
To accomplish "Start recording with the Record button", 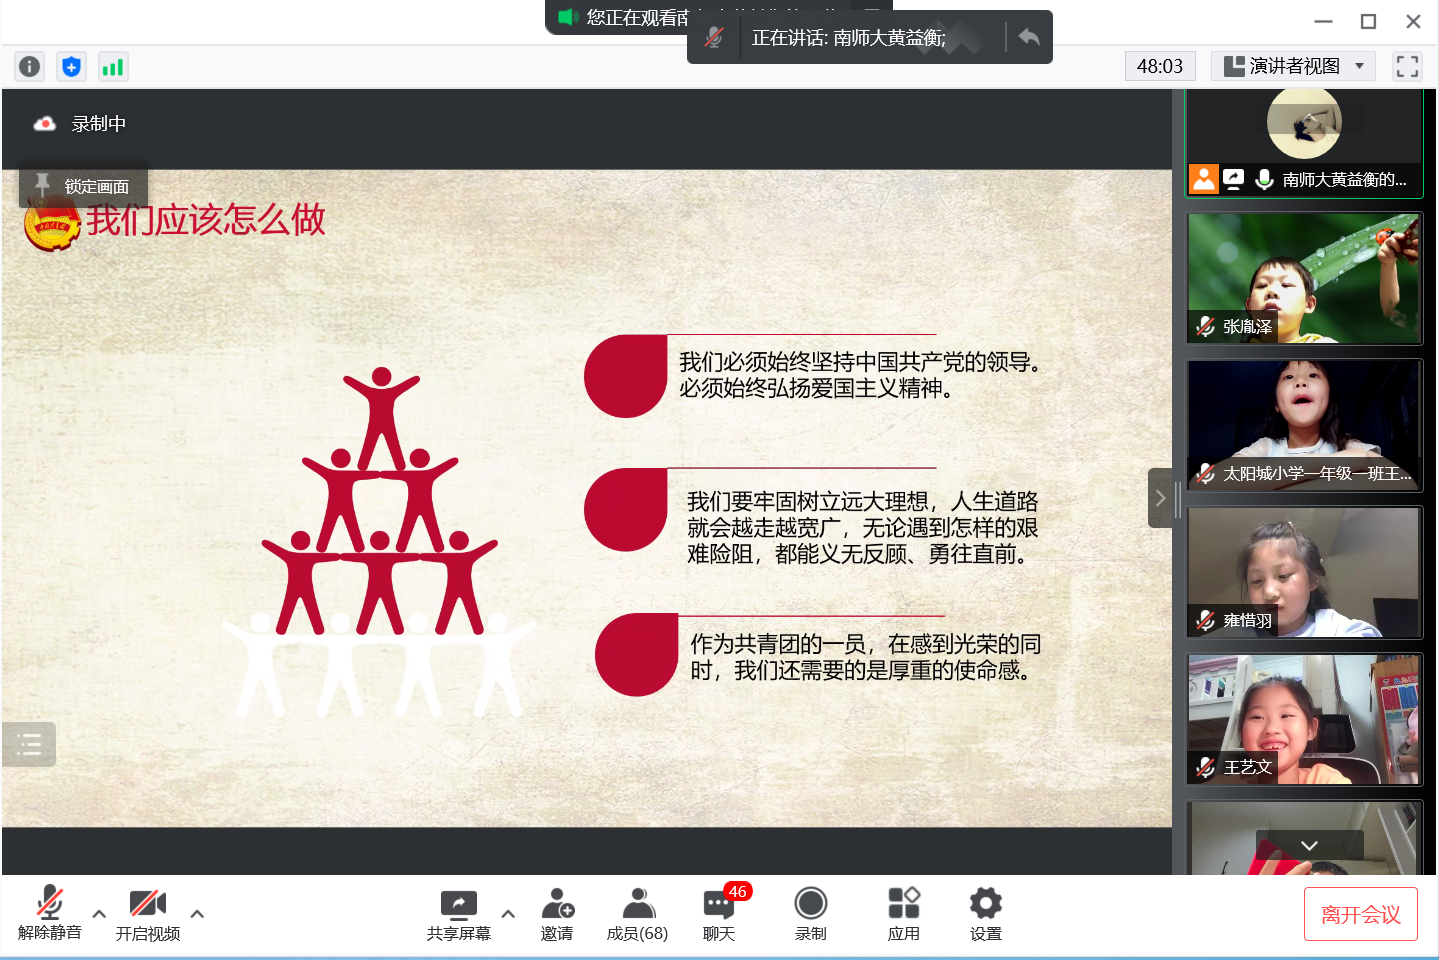I will [x=810, y=914].
